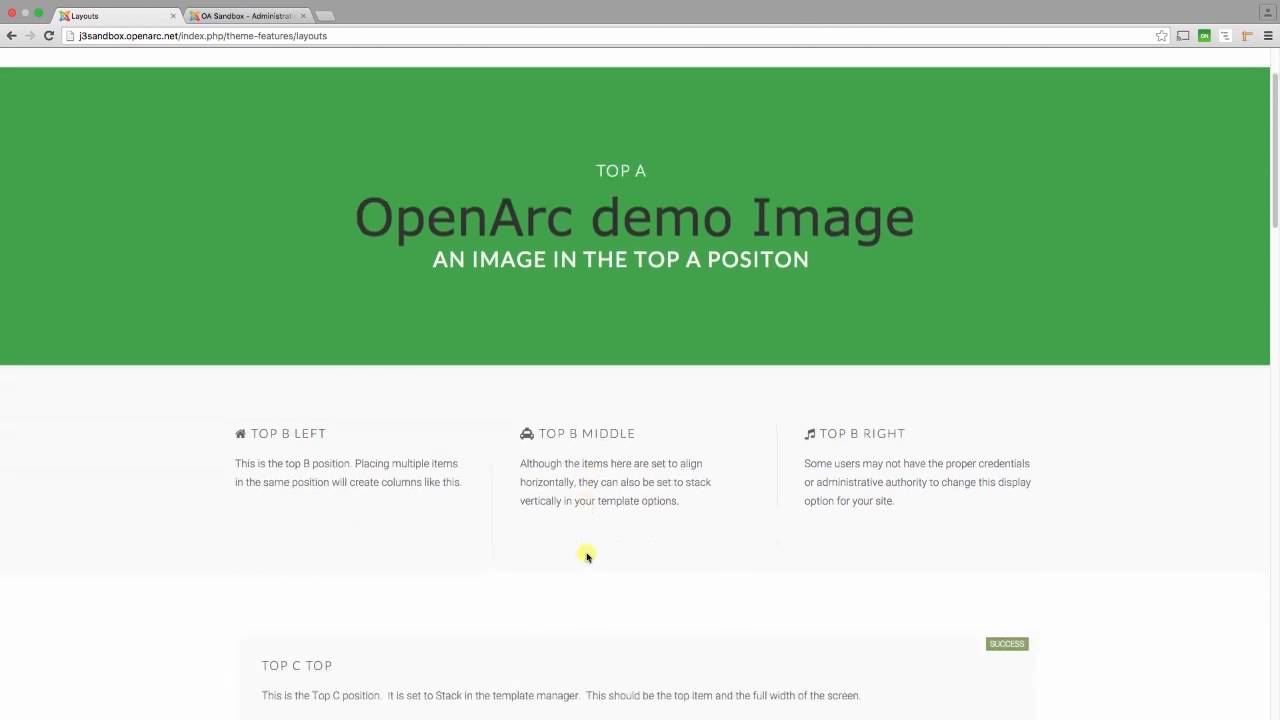Click the music note icon beside Top B Right
Image resolution: width=1280 pixels, height=720 pixels.
pyautogui.click(x=810, y=434)
